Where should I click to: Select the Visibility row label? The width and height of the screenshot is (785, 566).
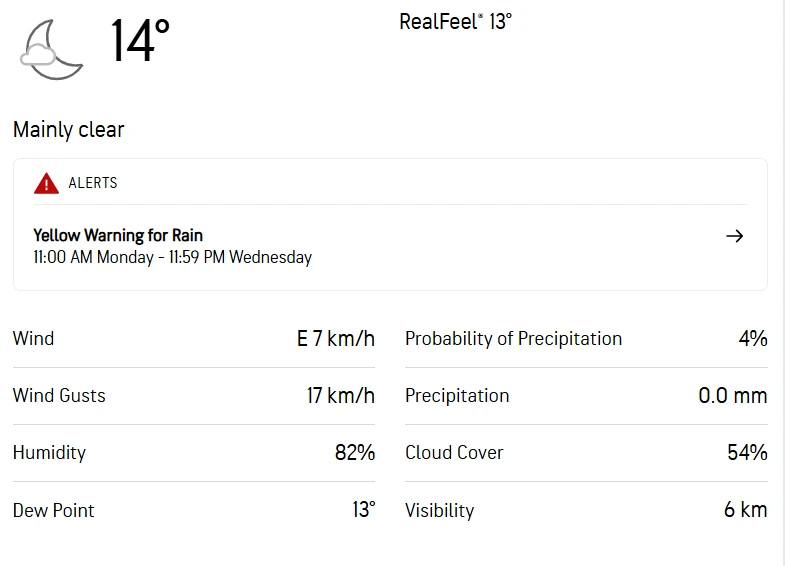click(x=440, y=510)
